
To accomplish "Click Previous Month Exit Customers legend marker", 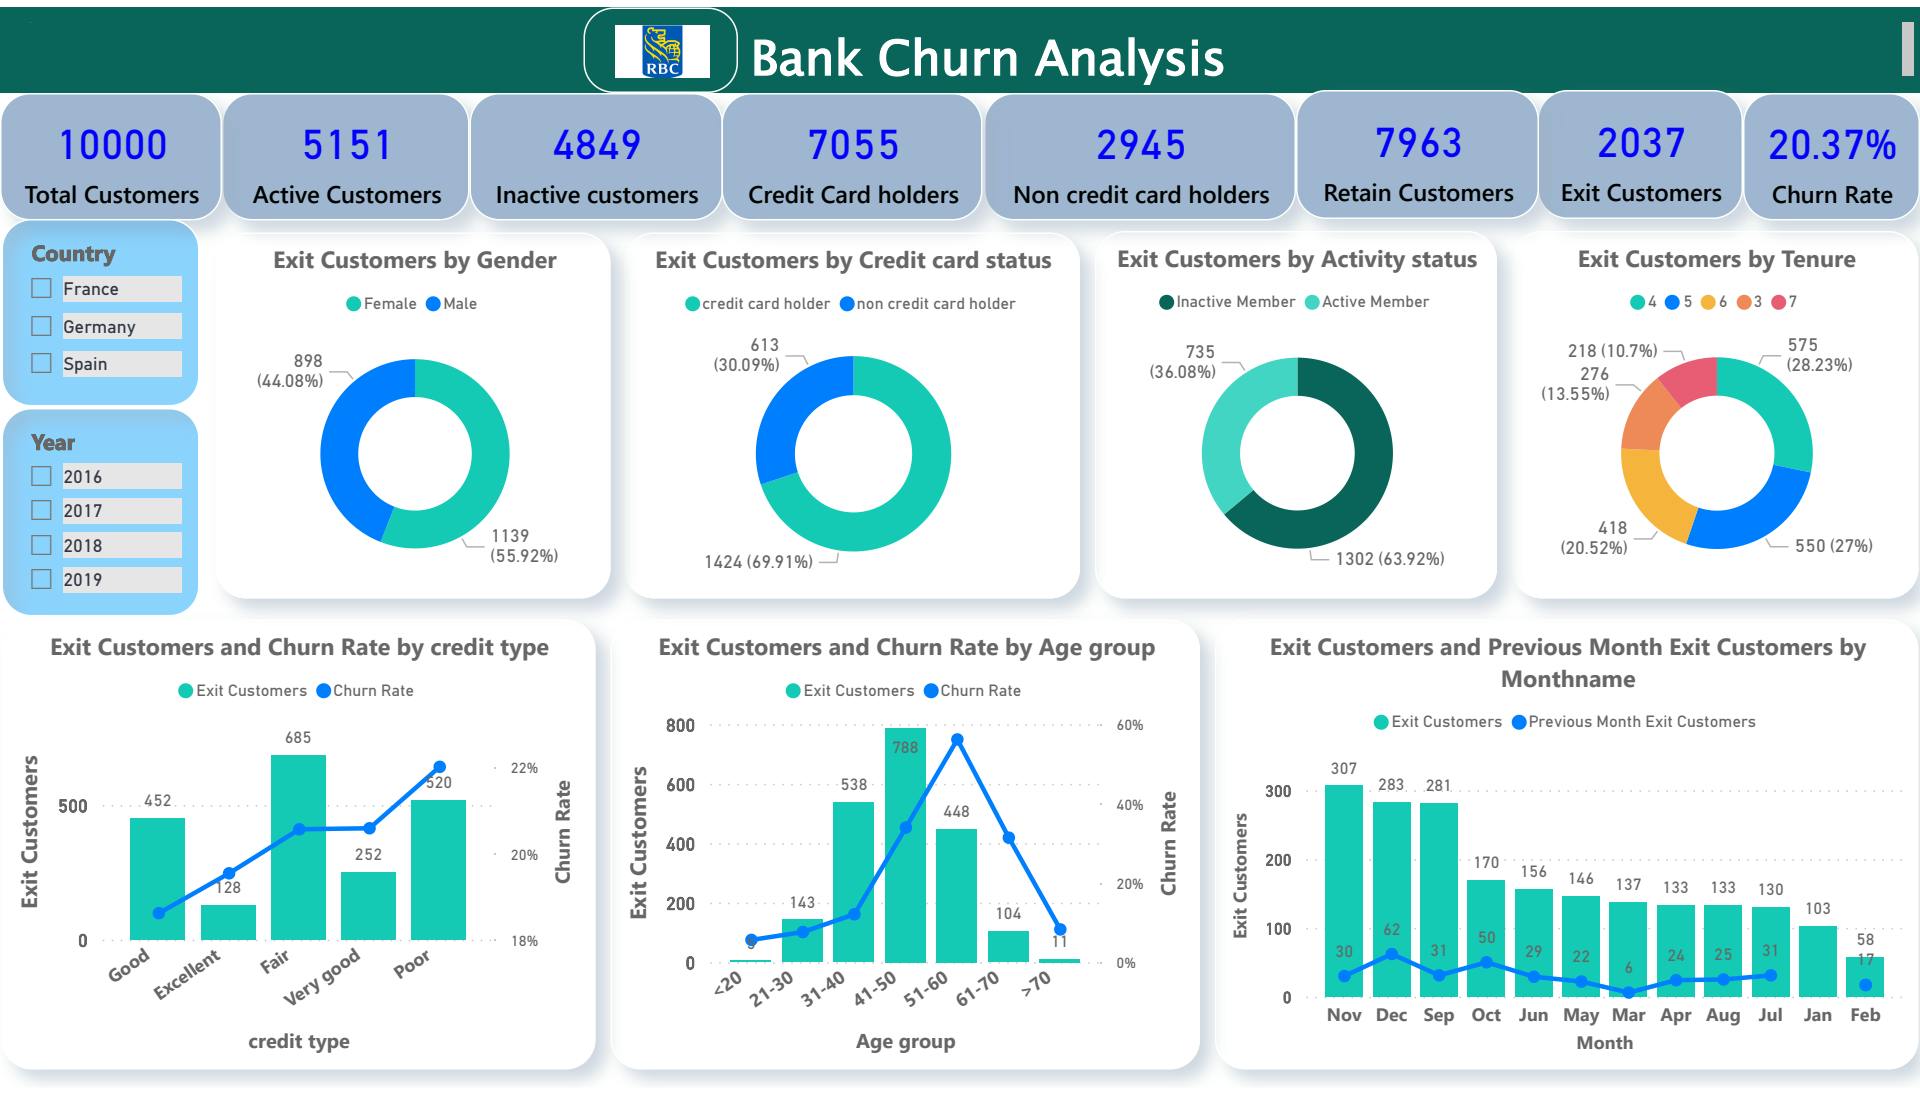I will click(x=1519, y=722).
